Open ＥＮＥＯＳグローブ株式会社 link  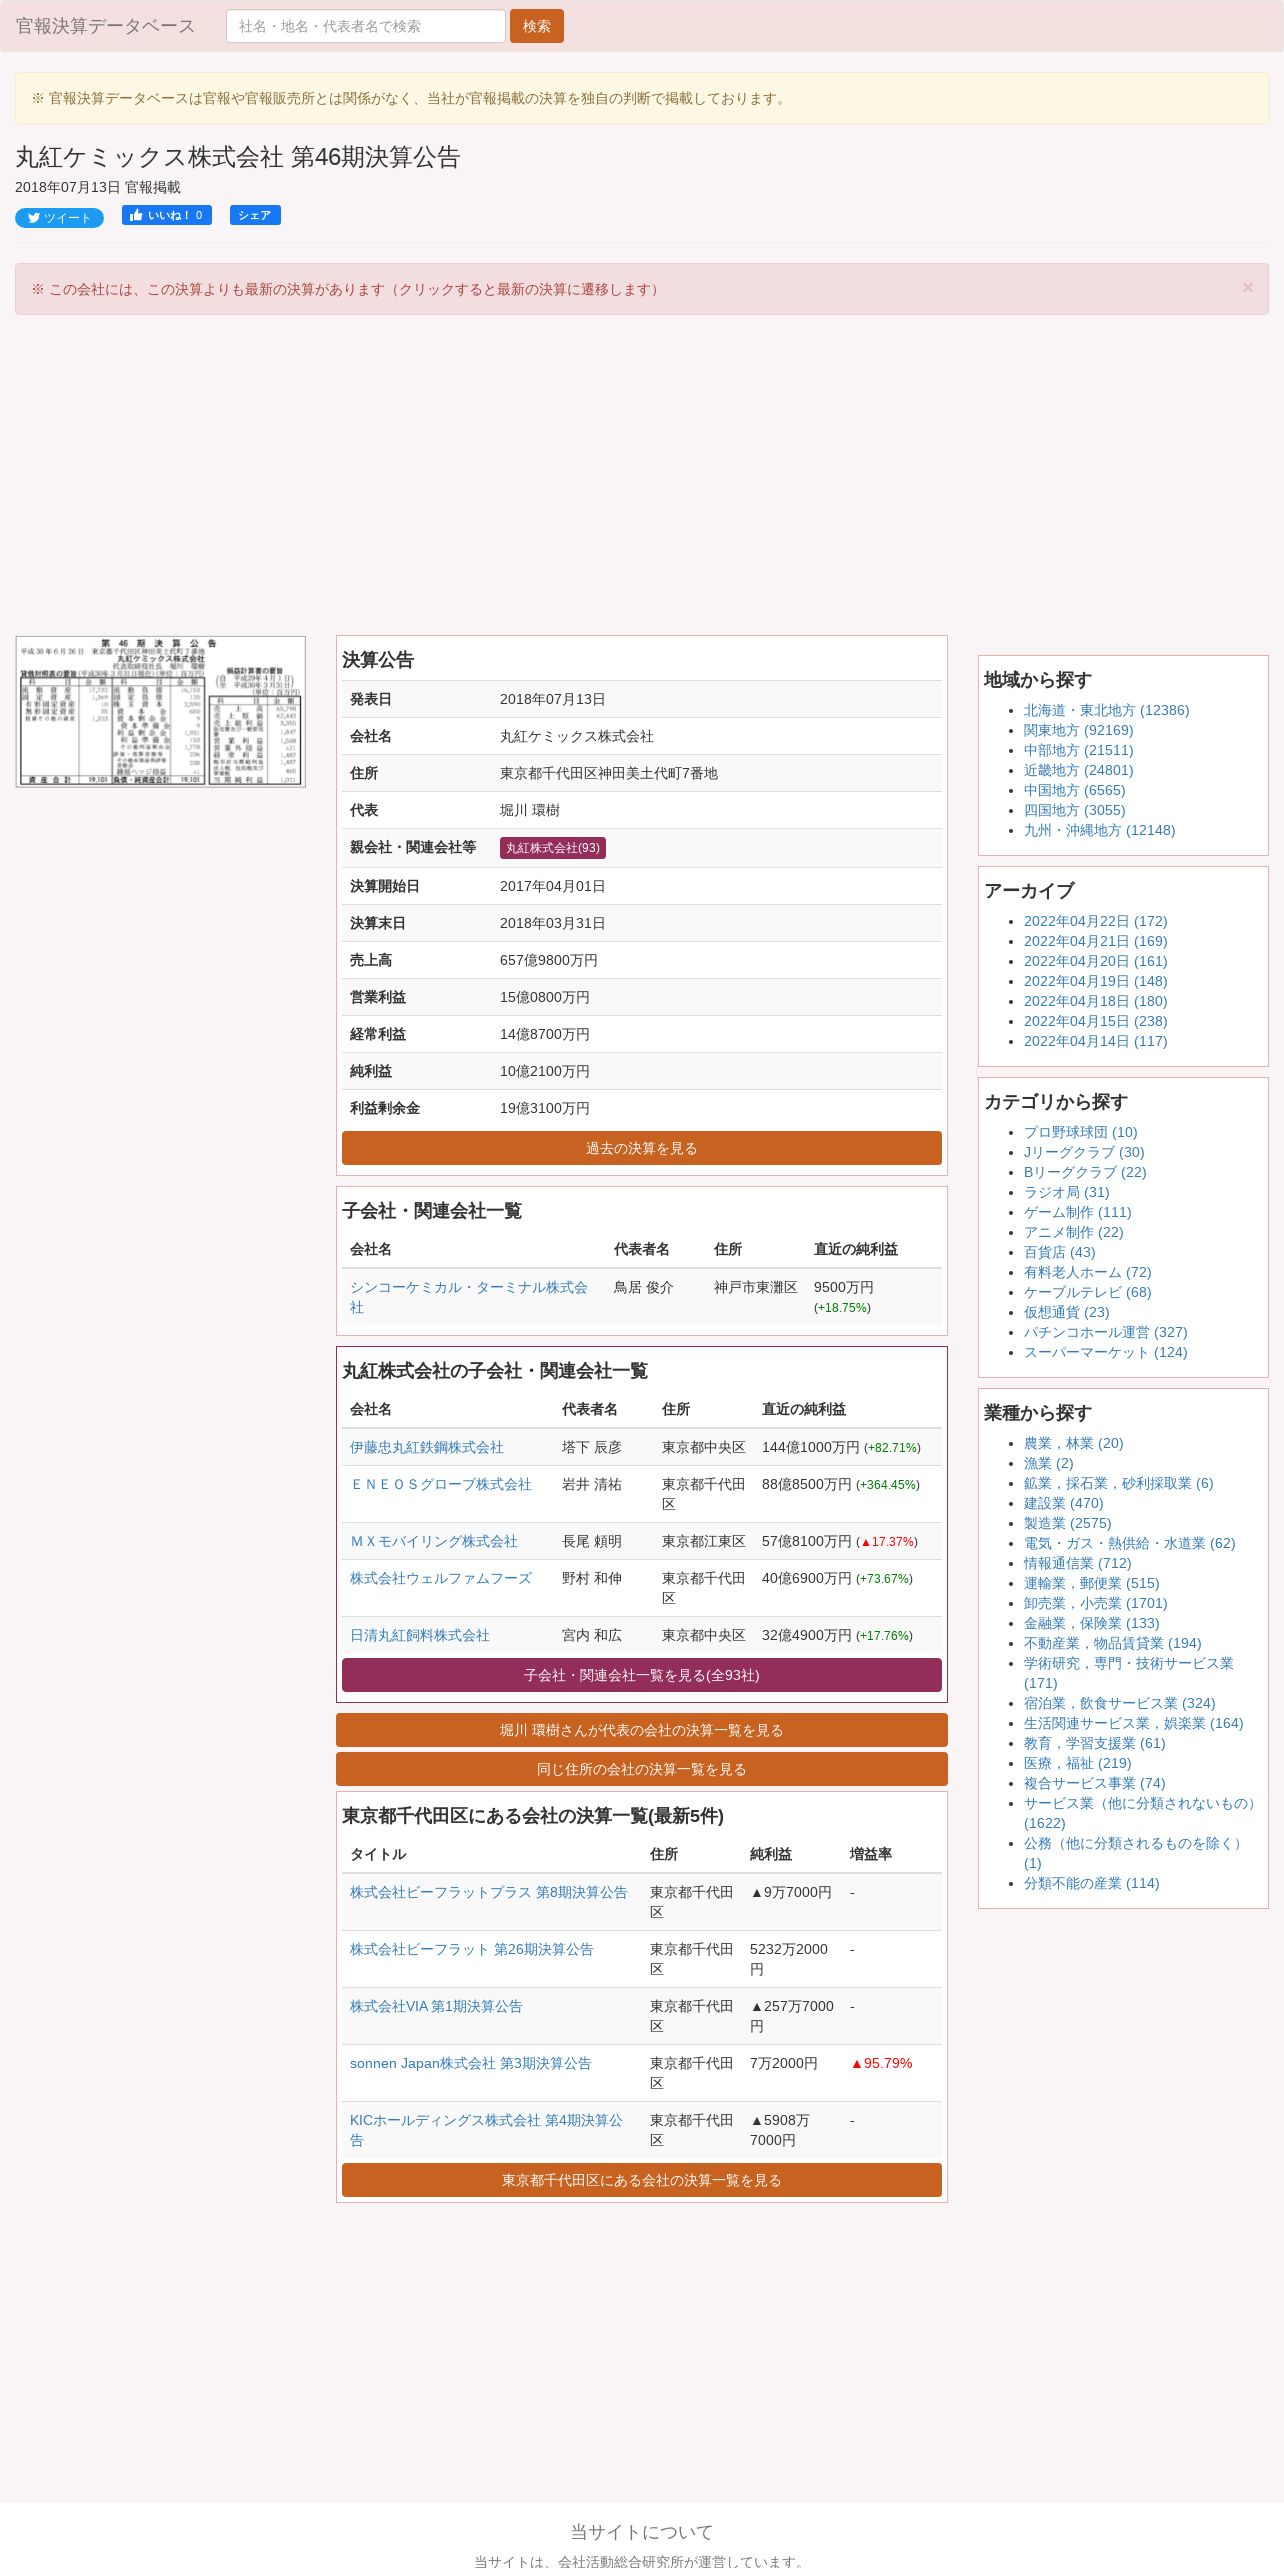pos(441,1484)
